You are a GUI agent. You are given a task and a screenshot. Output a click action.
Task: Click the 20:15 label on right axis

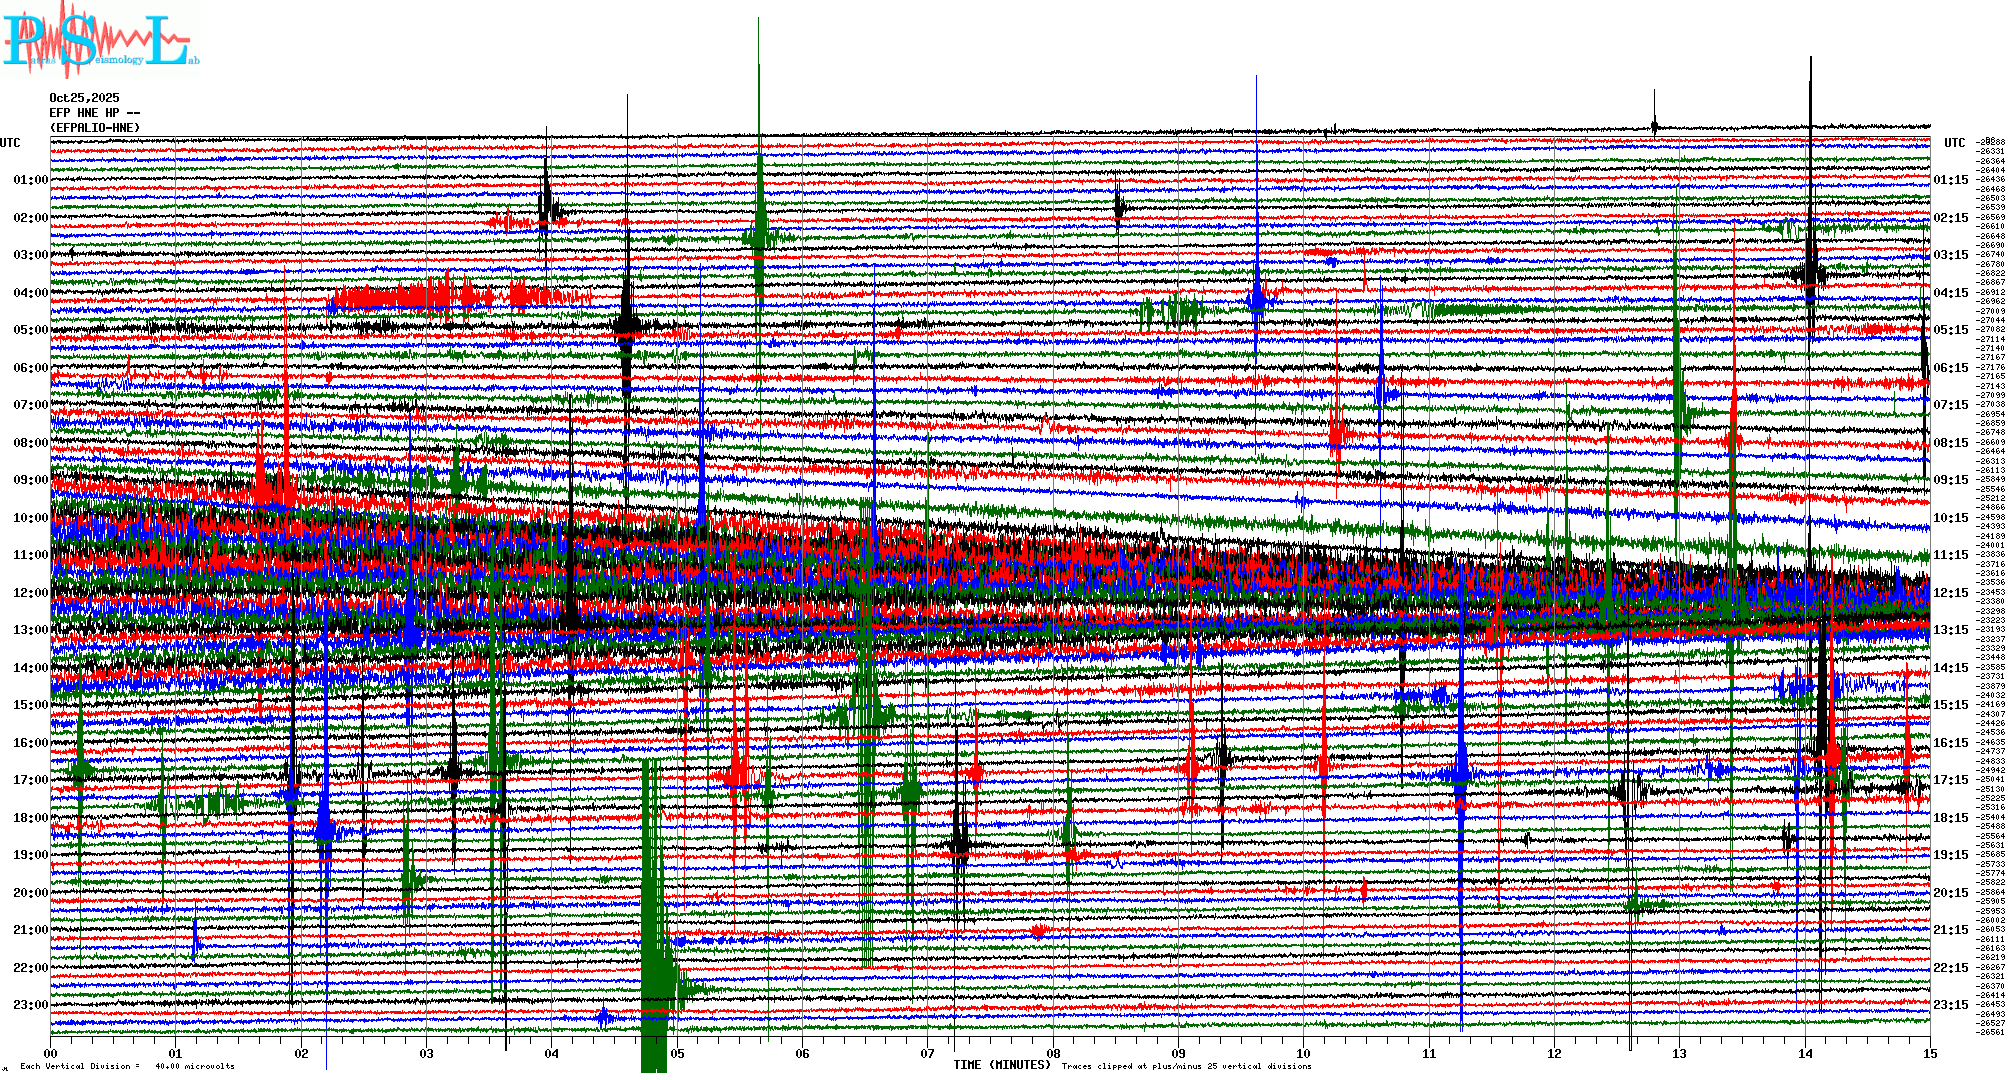[x=1950, y=893]
